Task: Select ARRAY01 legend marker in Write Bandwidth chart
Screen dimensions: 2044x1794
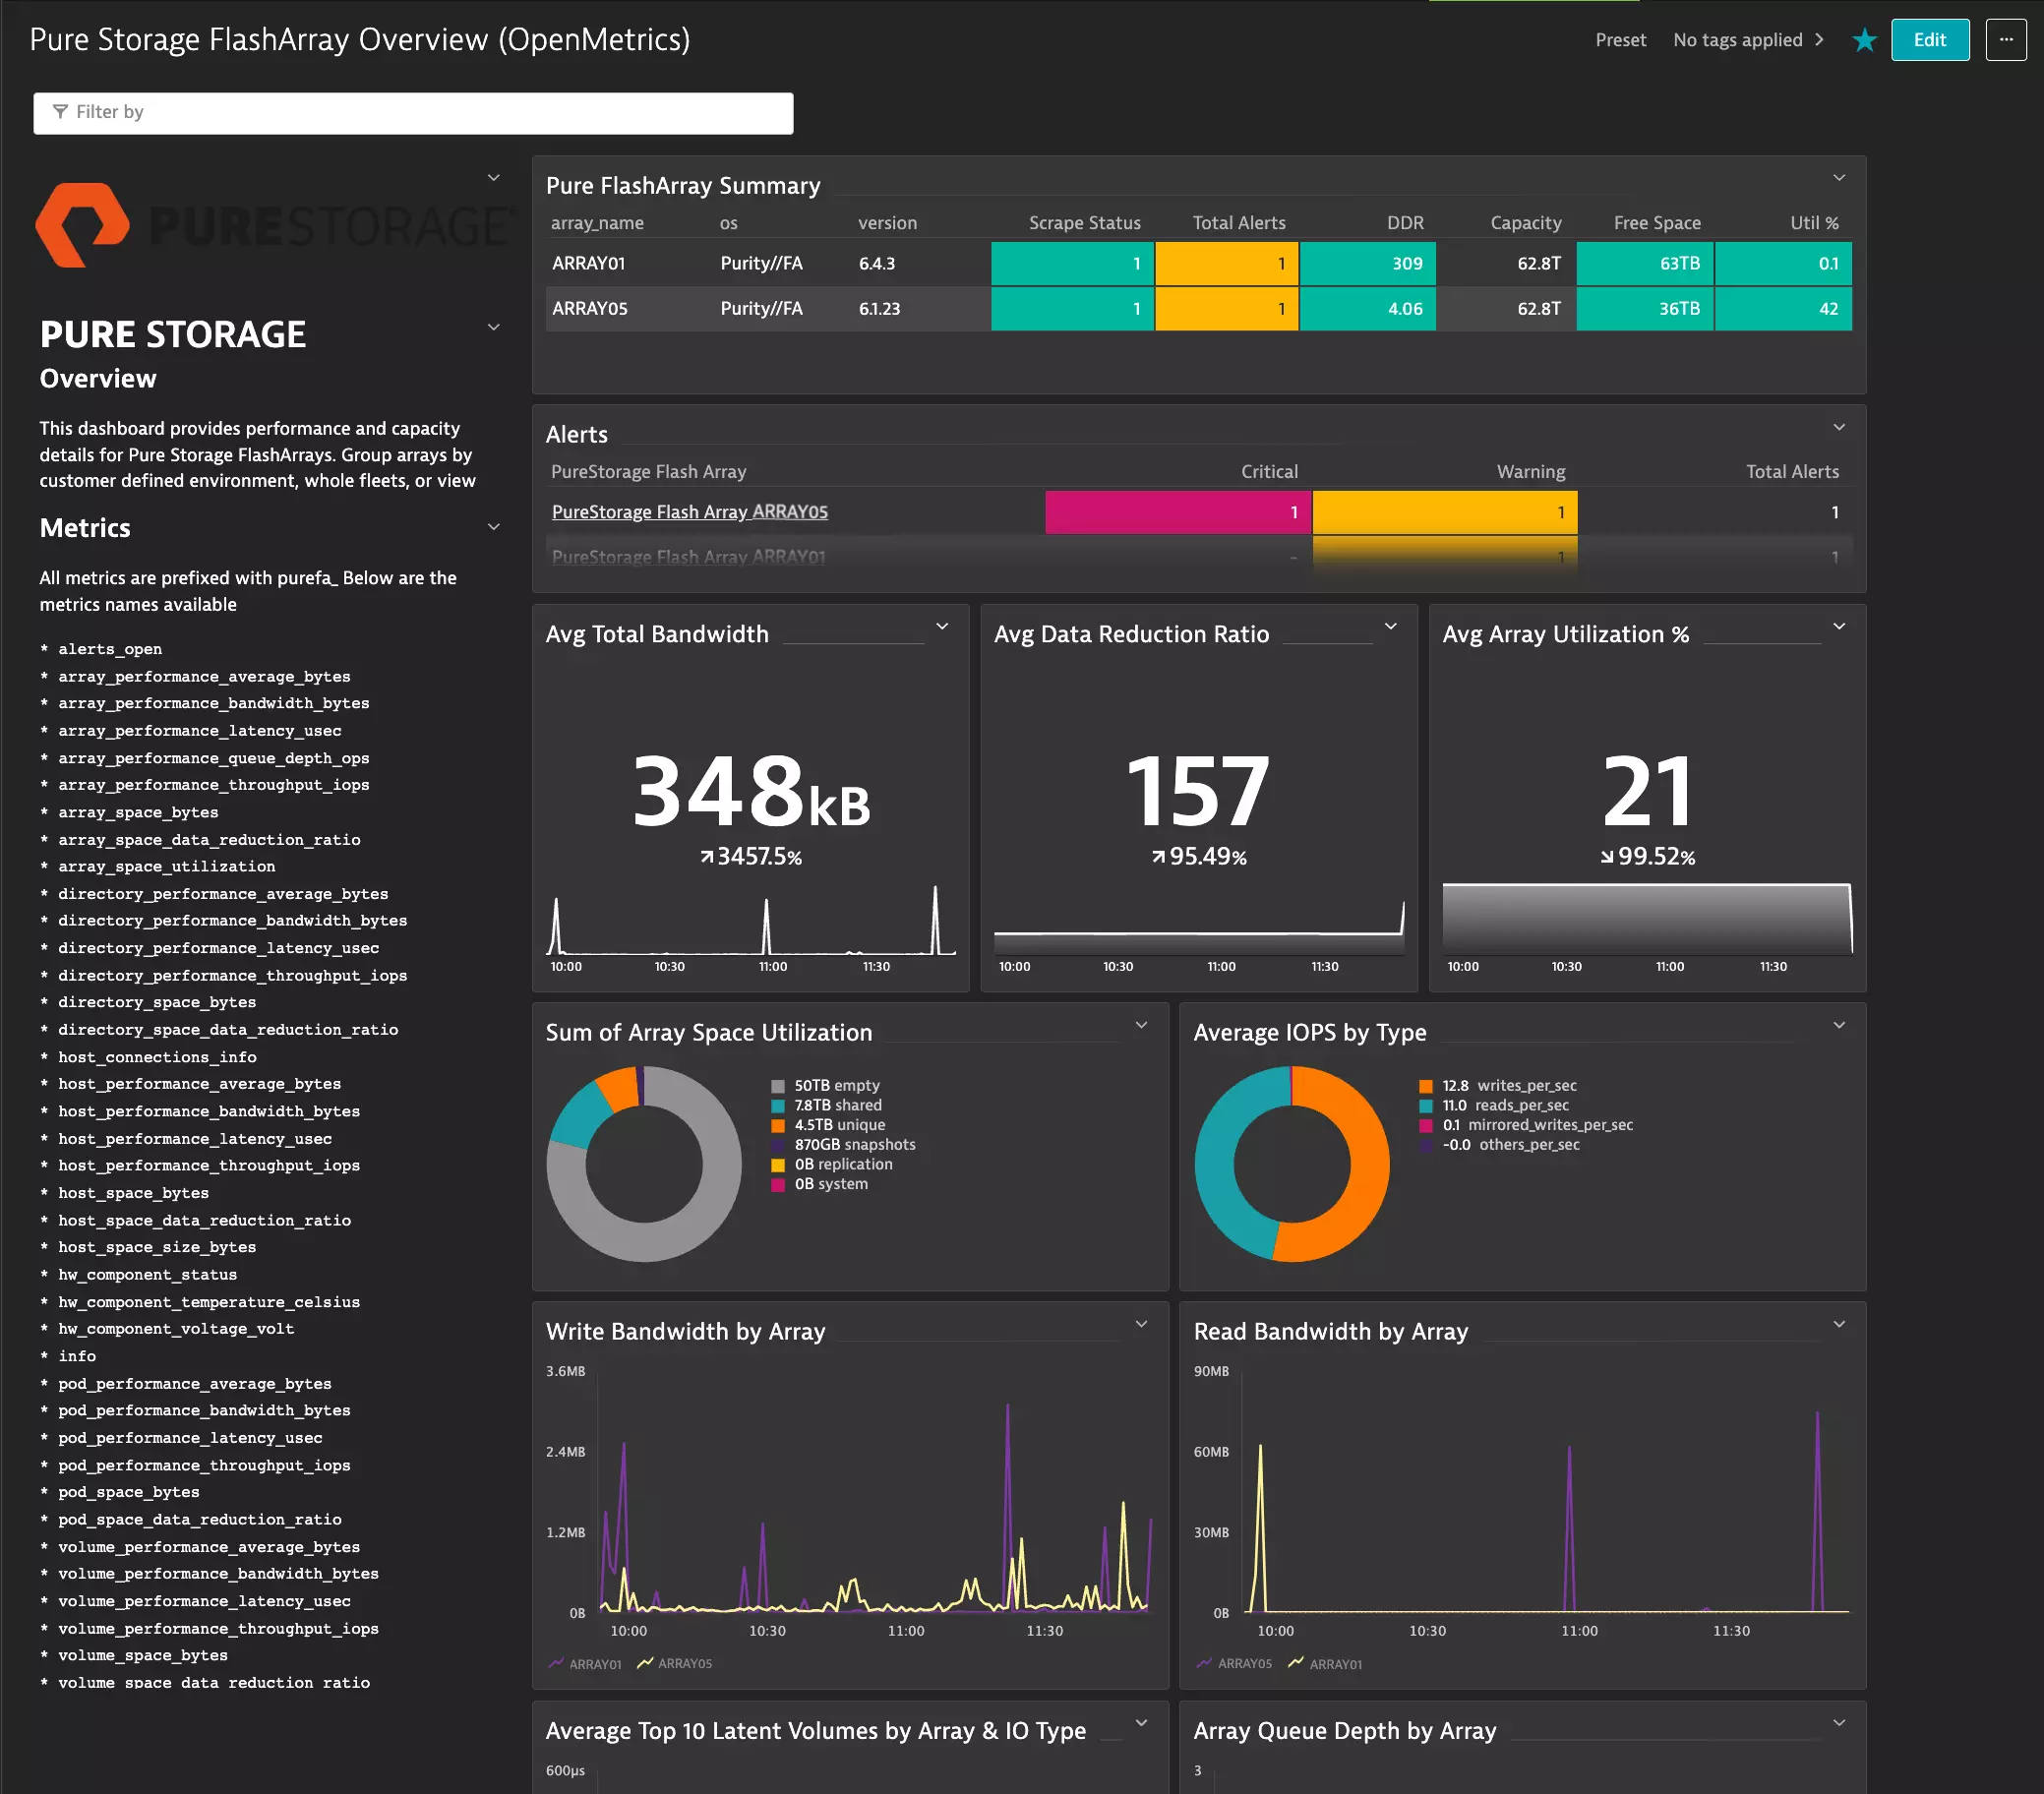Action: click(x=557, y=1664)
